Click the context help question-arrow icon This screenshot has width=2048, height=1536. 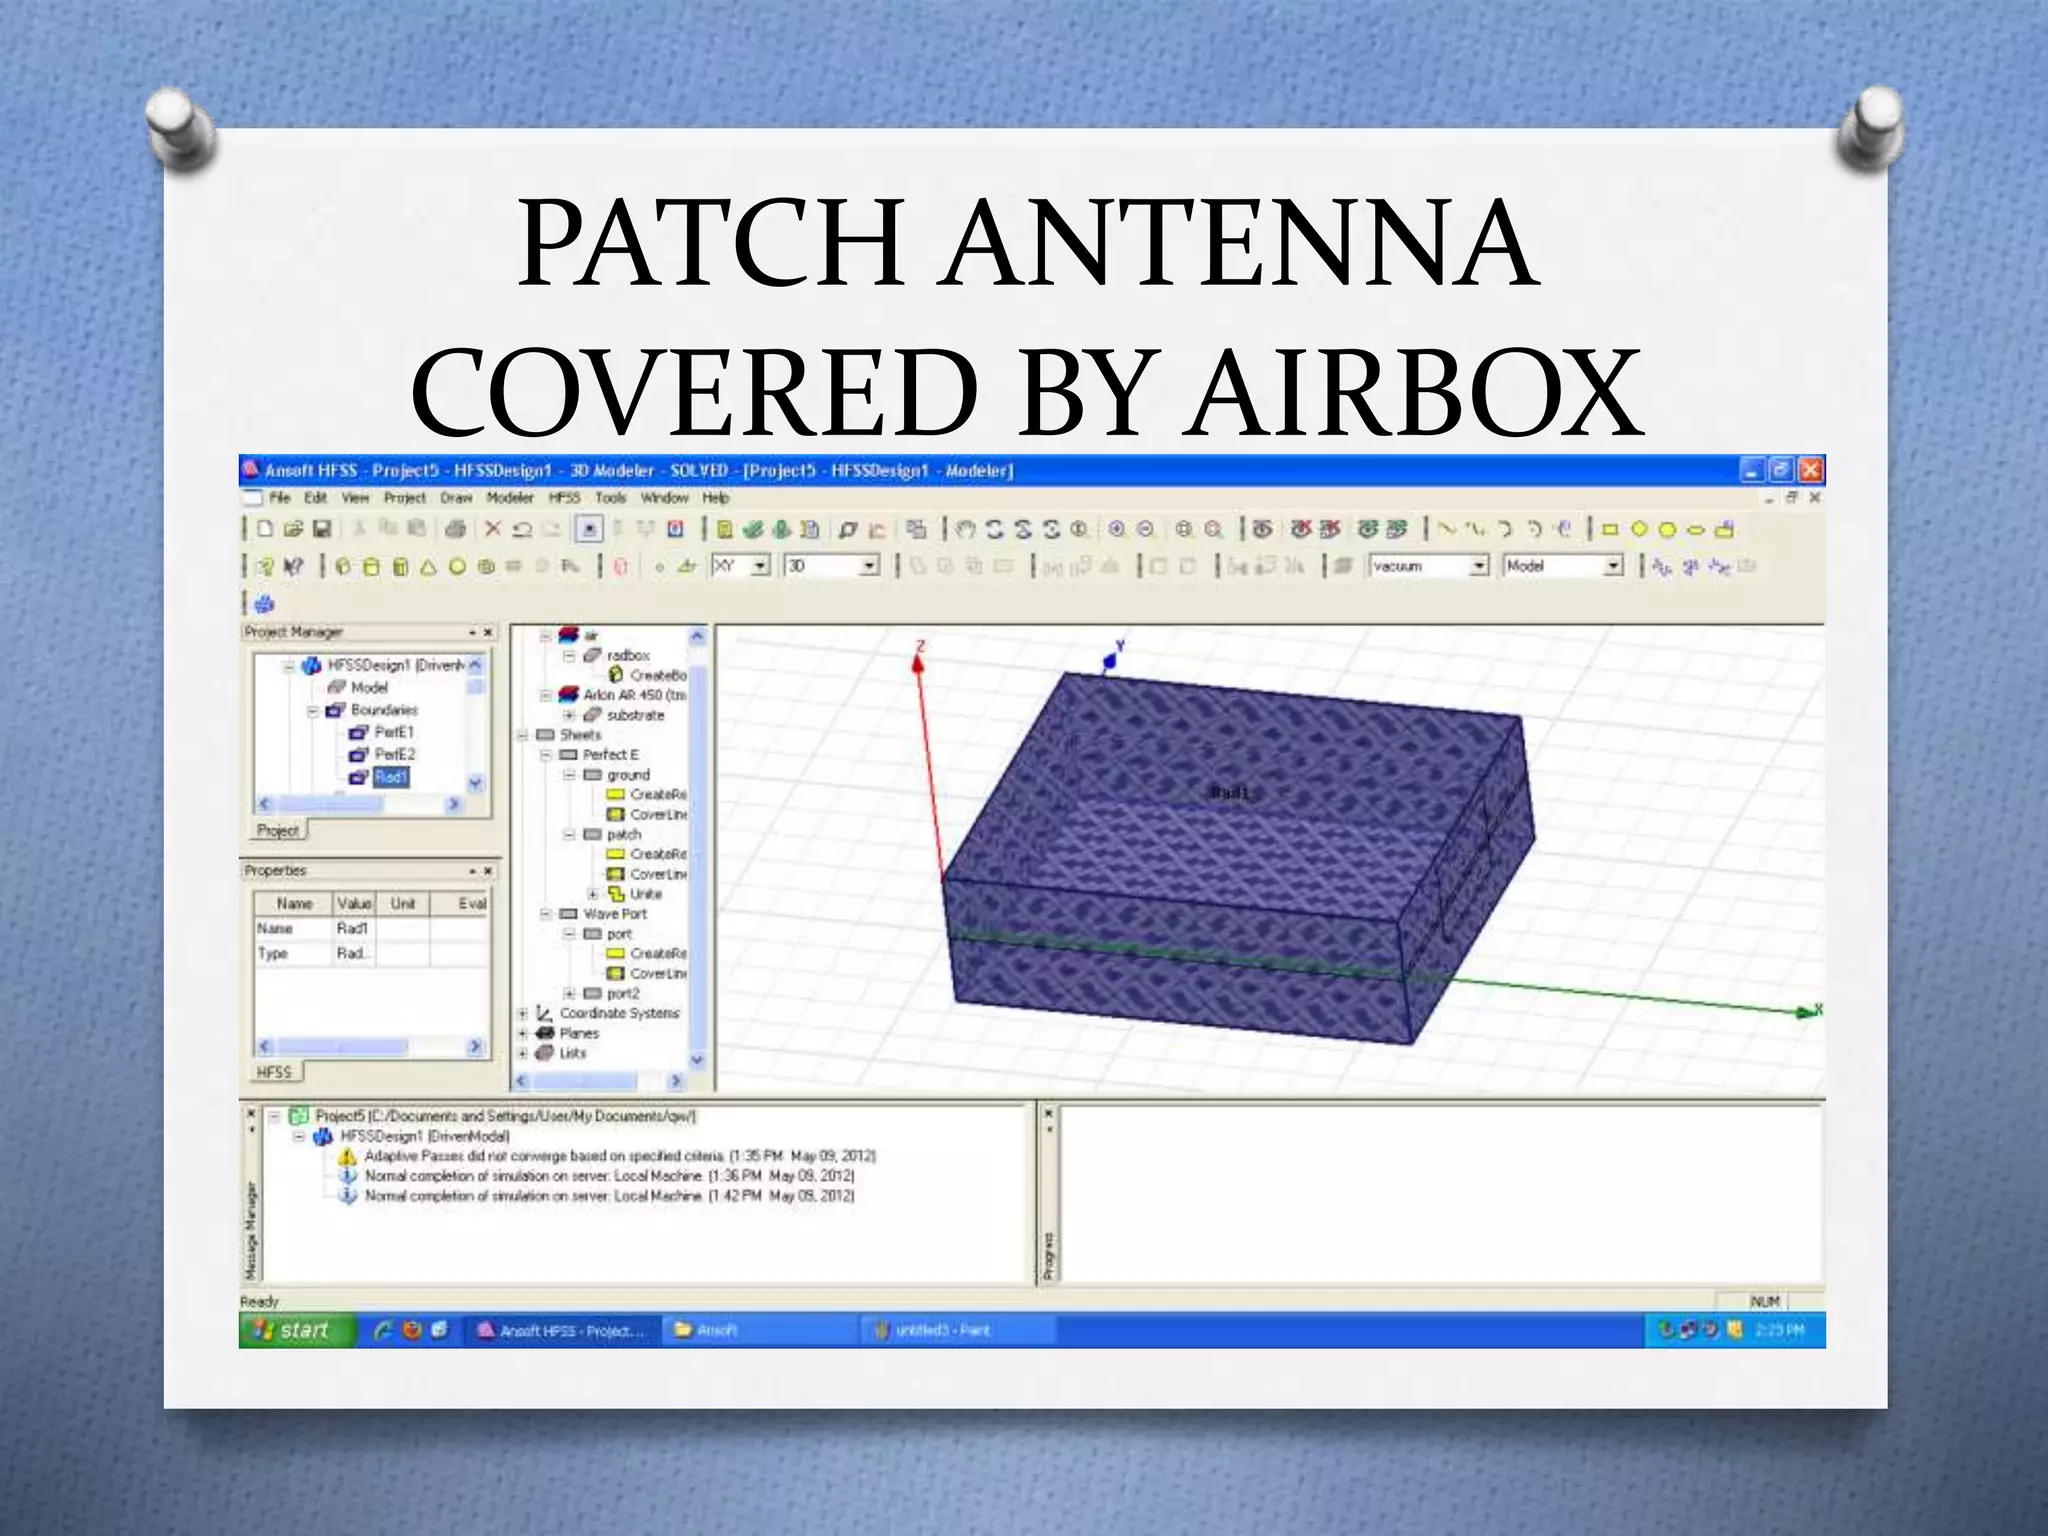click(293, 567)
